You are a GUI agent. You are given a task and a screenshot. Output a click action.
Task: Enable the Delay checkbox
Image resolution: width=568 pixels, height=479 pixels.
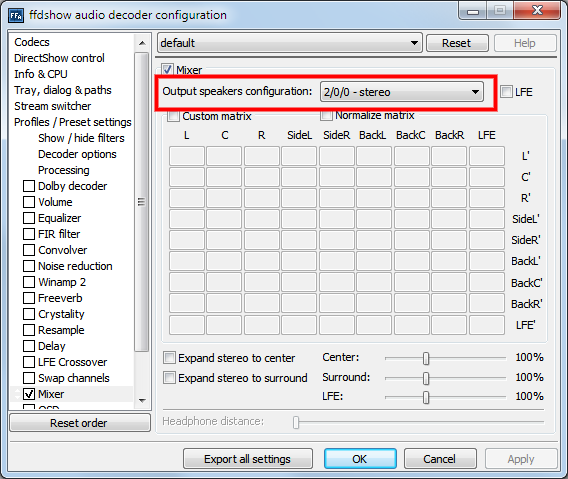tap(29, 346)
